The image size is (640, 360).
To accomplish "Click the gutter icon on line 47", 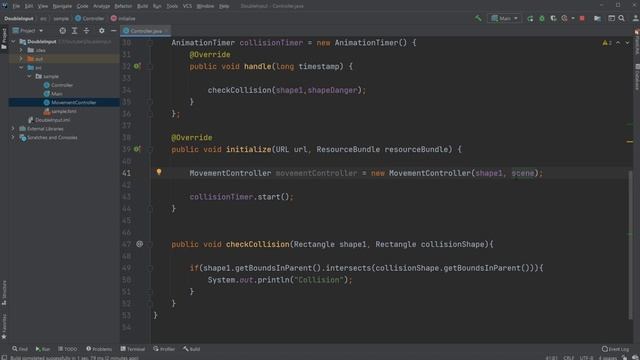I will pos(140,244).
